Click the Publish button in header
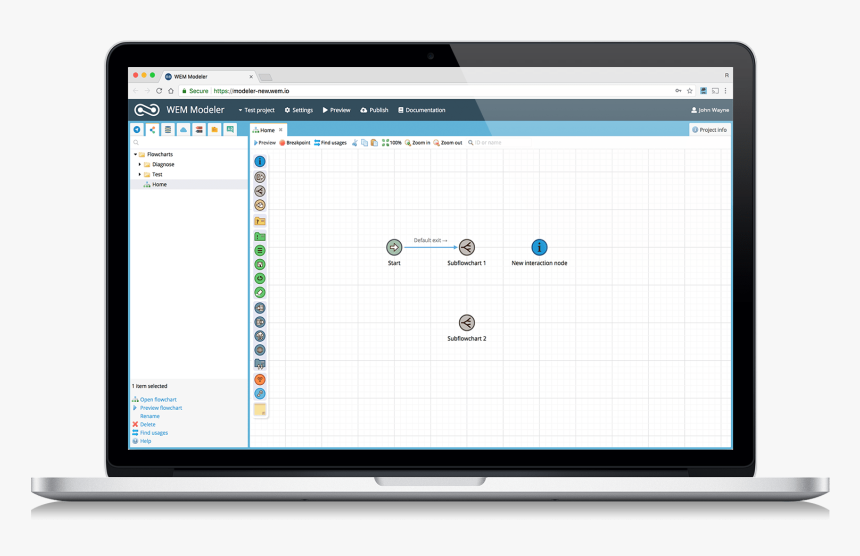This screenshot has height=556, width=860. pos(374,110)
